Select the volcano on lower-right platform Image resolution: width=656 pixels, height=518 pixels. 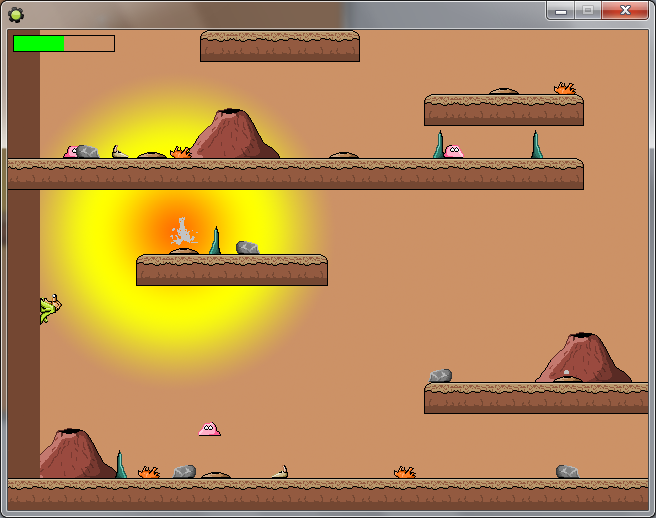(x=583, y=358)
